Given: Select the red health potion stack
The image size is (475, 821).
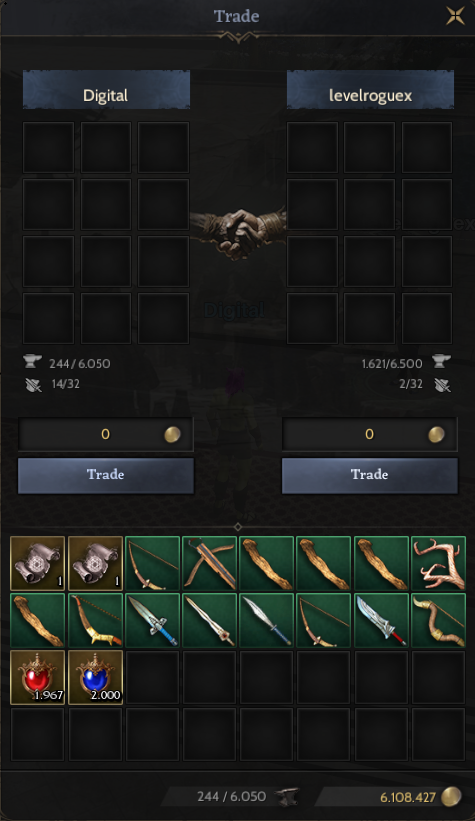Looking at the screenshot, I should tap(38, 677).
